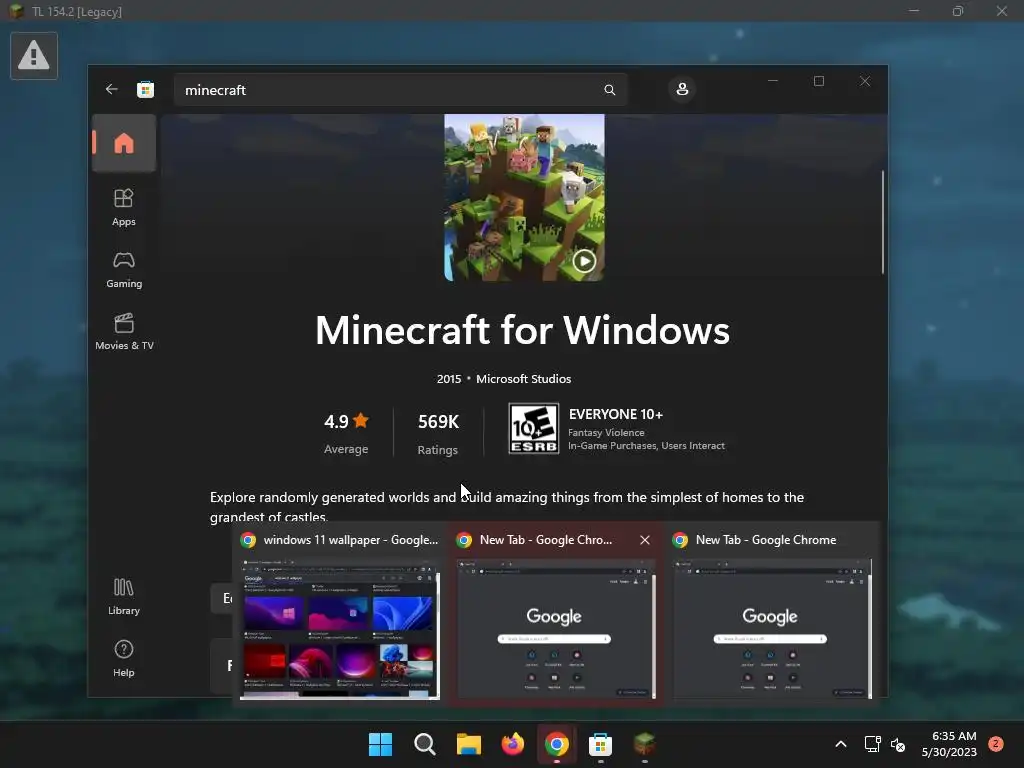Click the Minecraft for Windows cover art
The image size is (1024, 768).
tap(524, 197)
